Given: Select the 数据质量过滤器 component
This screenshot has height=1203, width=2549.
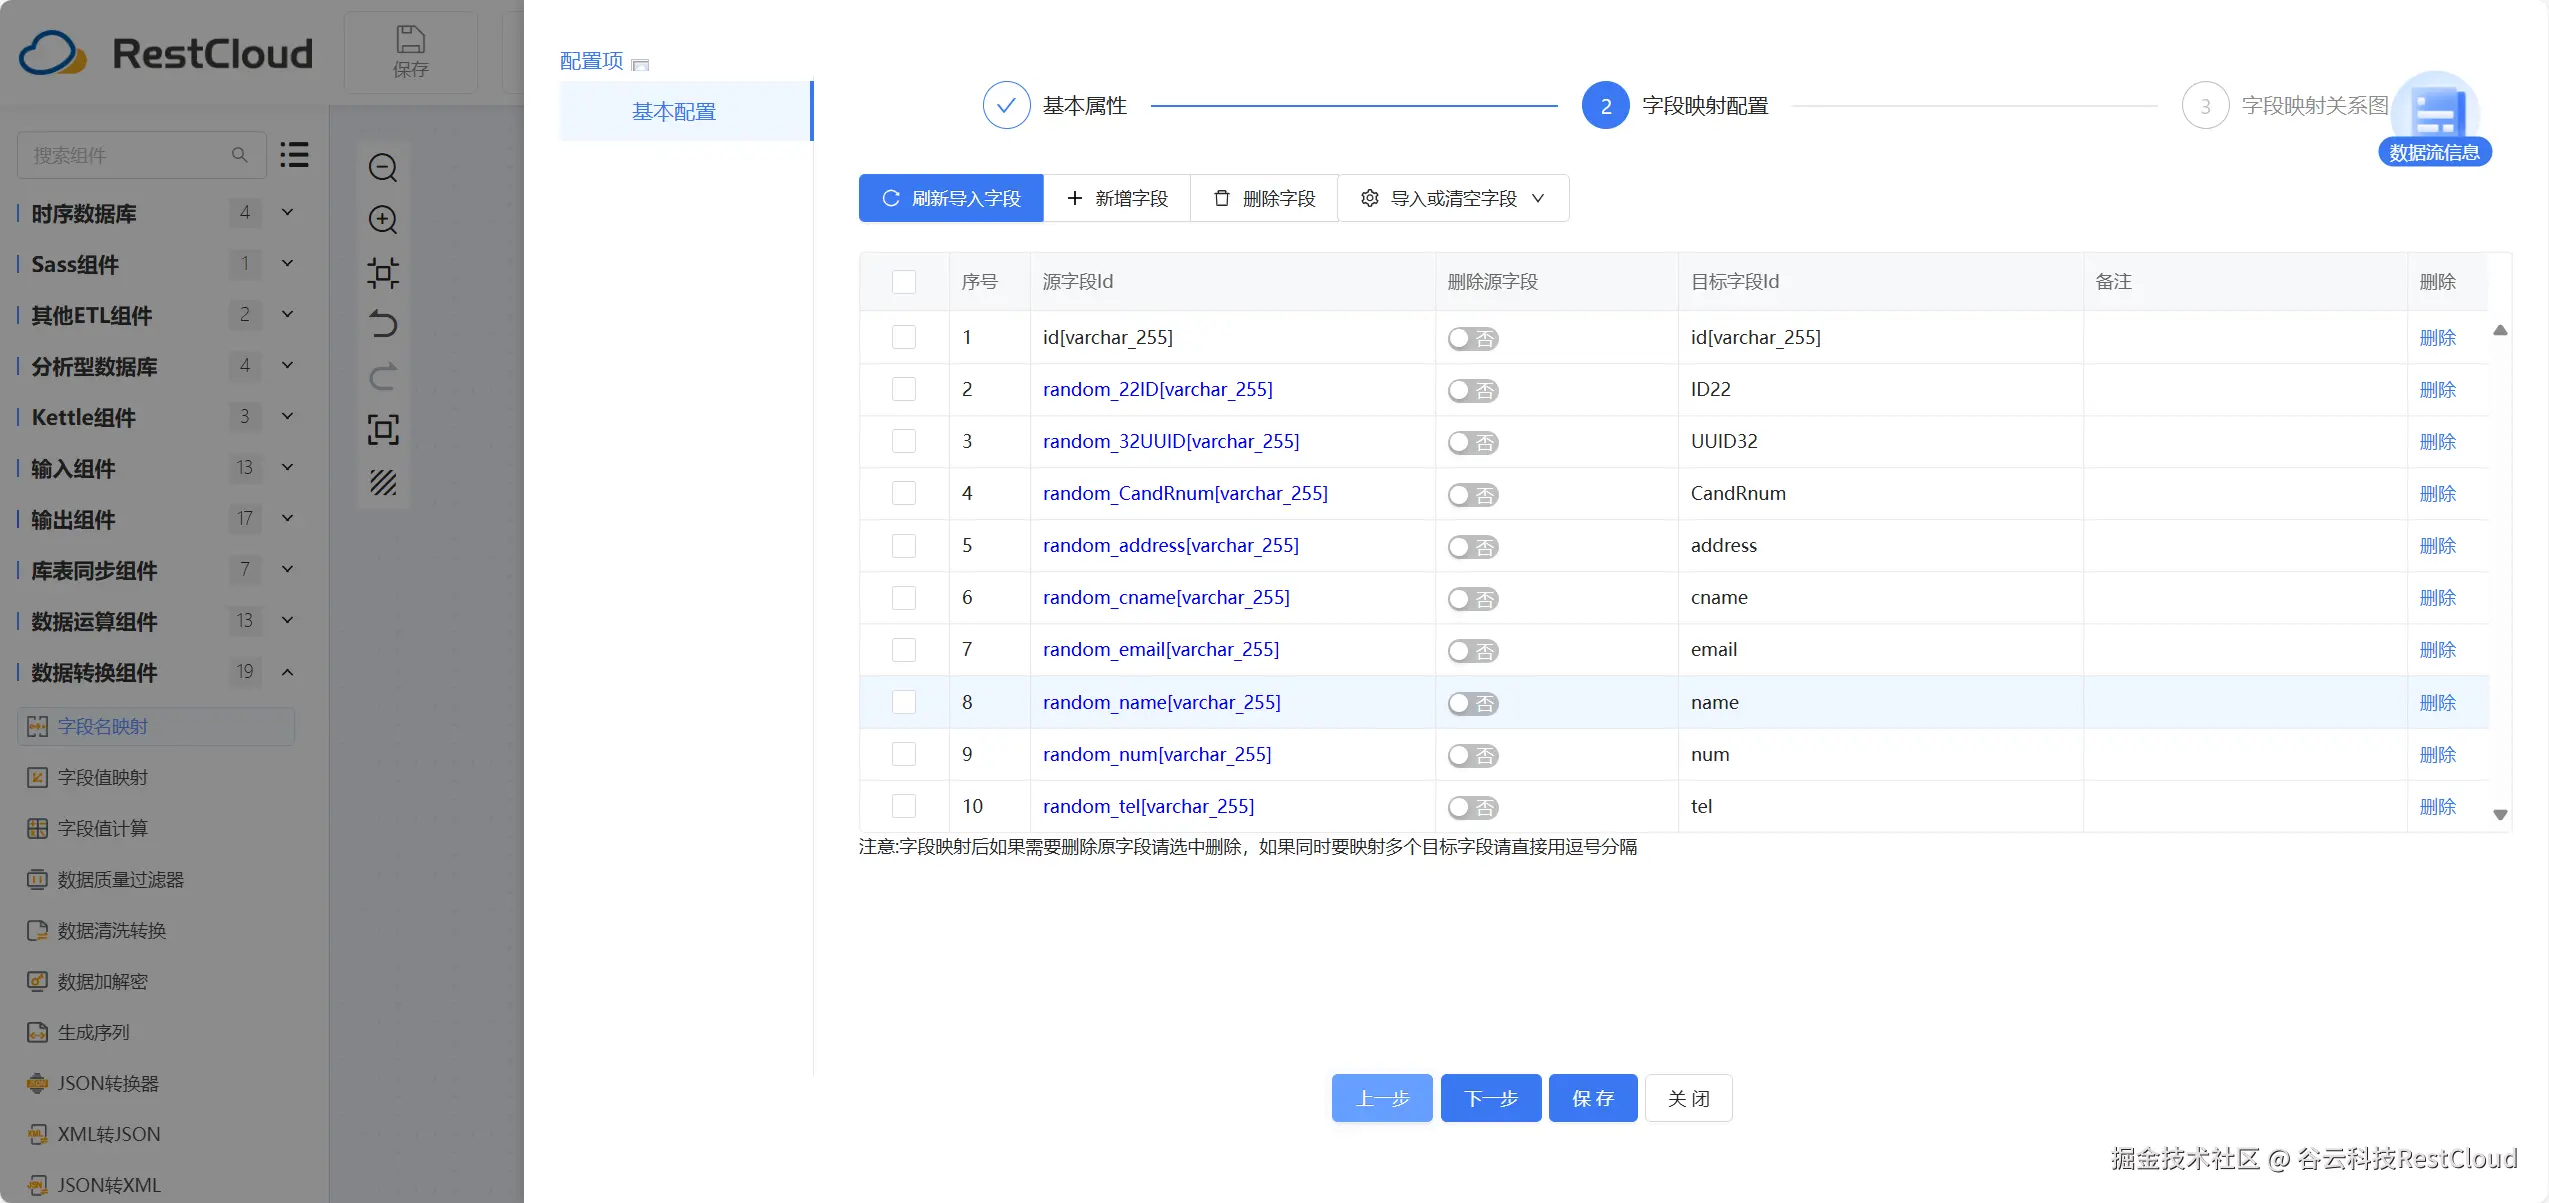Looking at the screenshot, I should coord(106,880).
